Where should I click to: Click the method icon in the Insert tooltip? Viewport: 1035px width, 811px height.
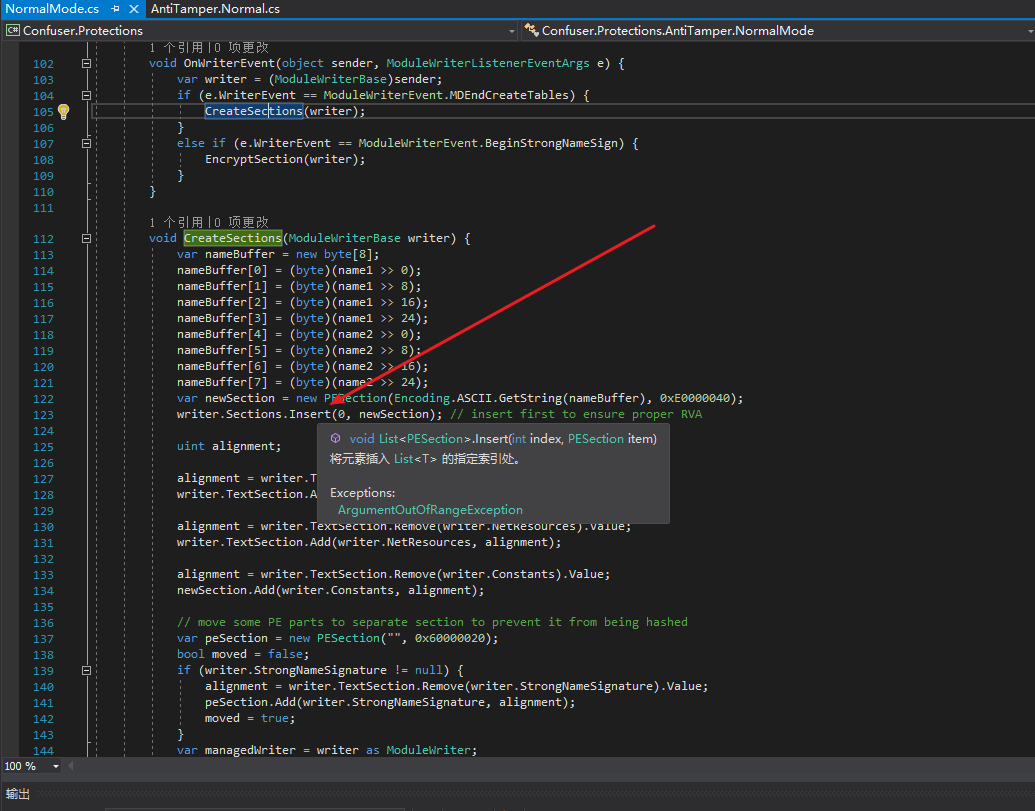[335, 439]
